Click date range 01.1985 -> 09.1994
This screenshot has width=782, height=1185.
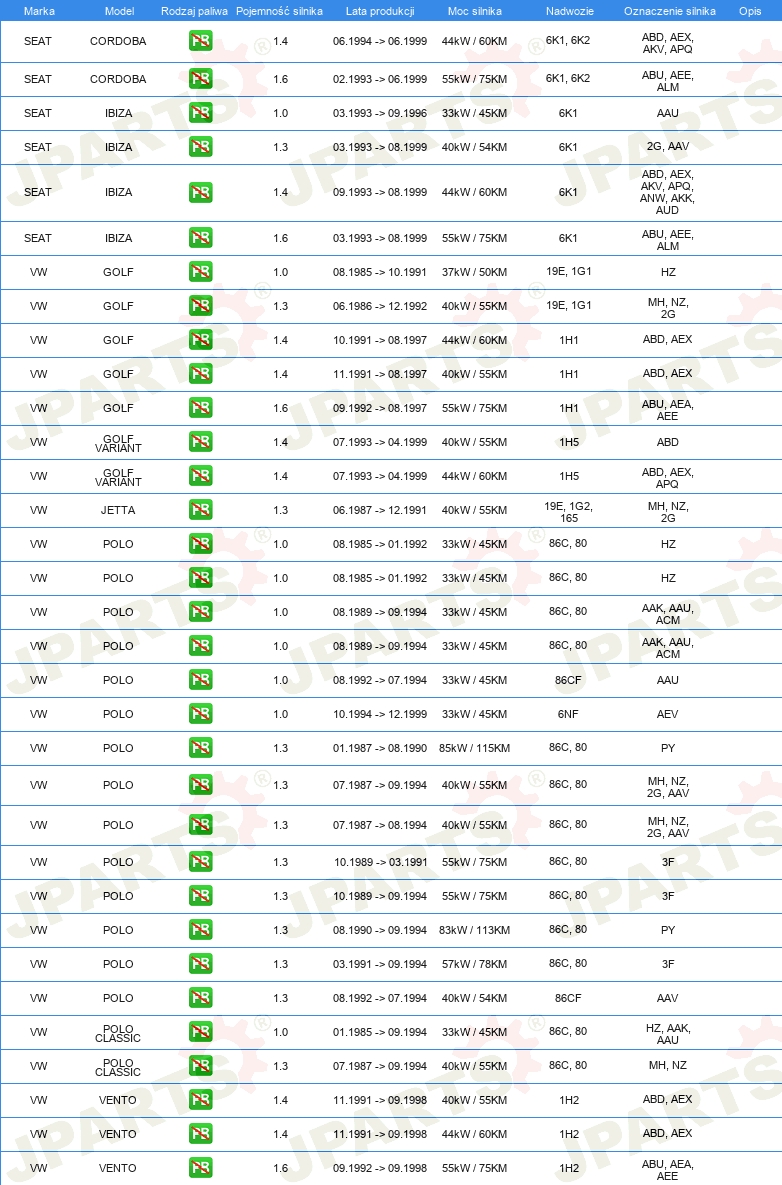pyautogui.click(x=380, y=1032)
